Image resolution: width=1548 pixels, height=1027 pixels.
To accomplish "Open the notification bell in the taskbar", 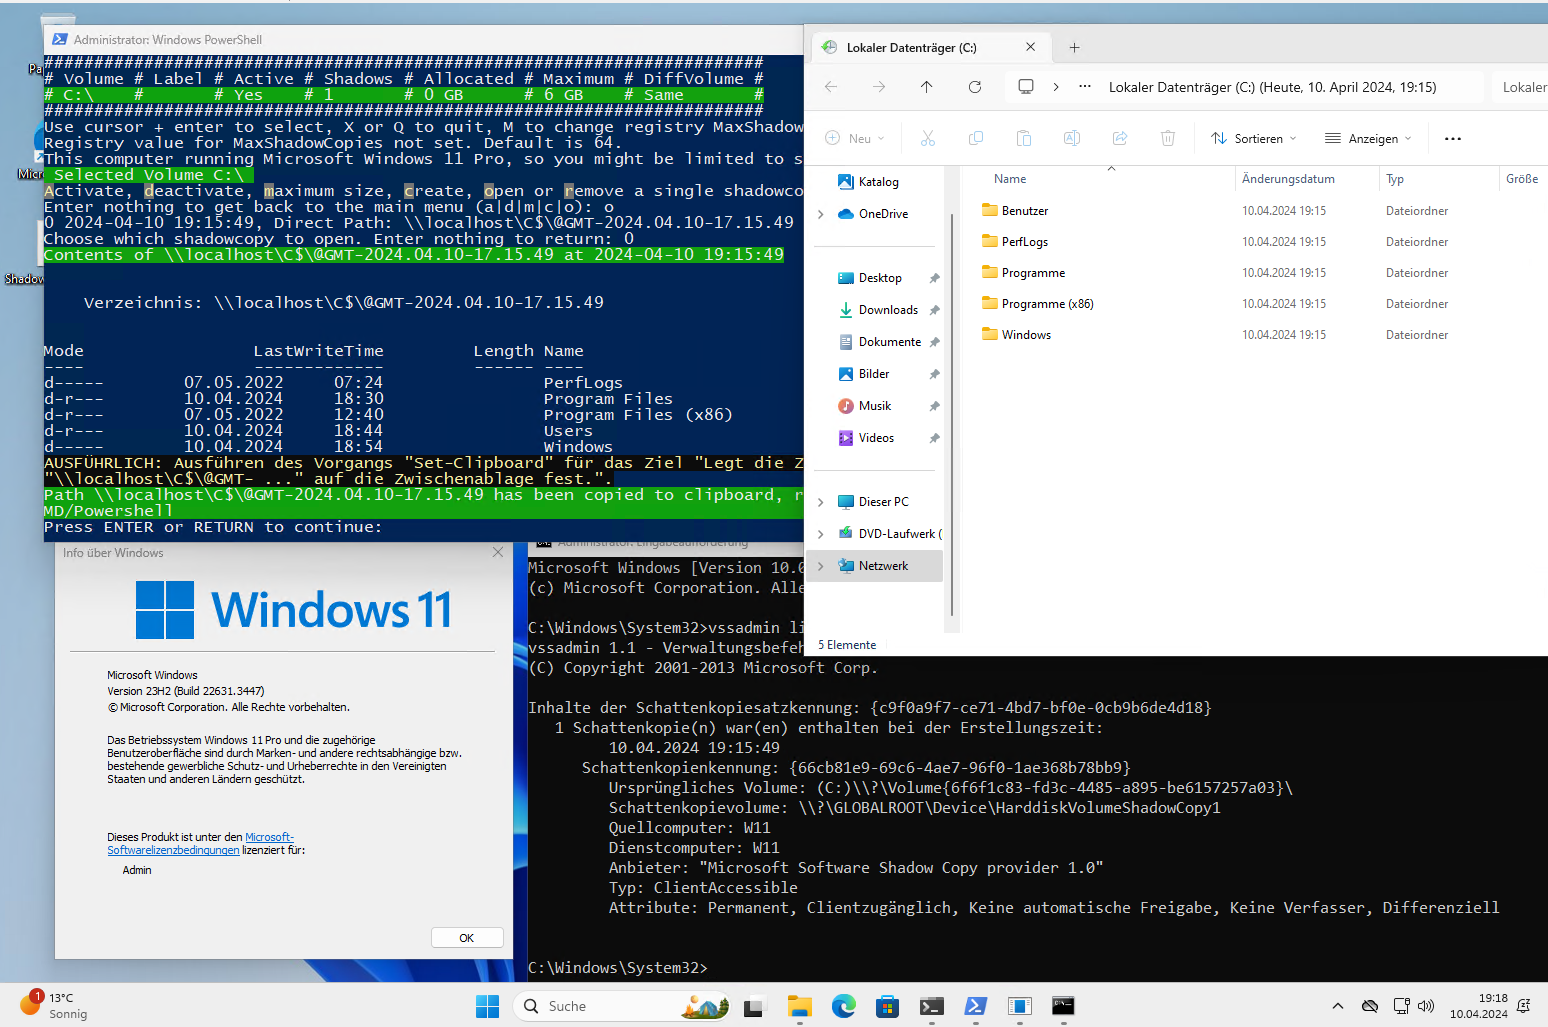I will click(1523, 1006).
